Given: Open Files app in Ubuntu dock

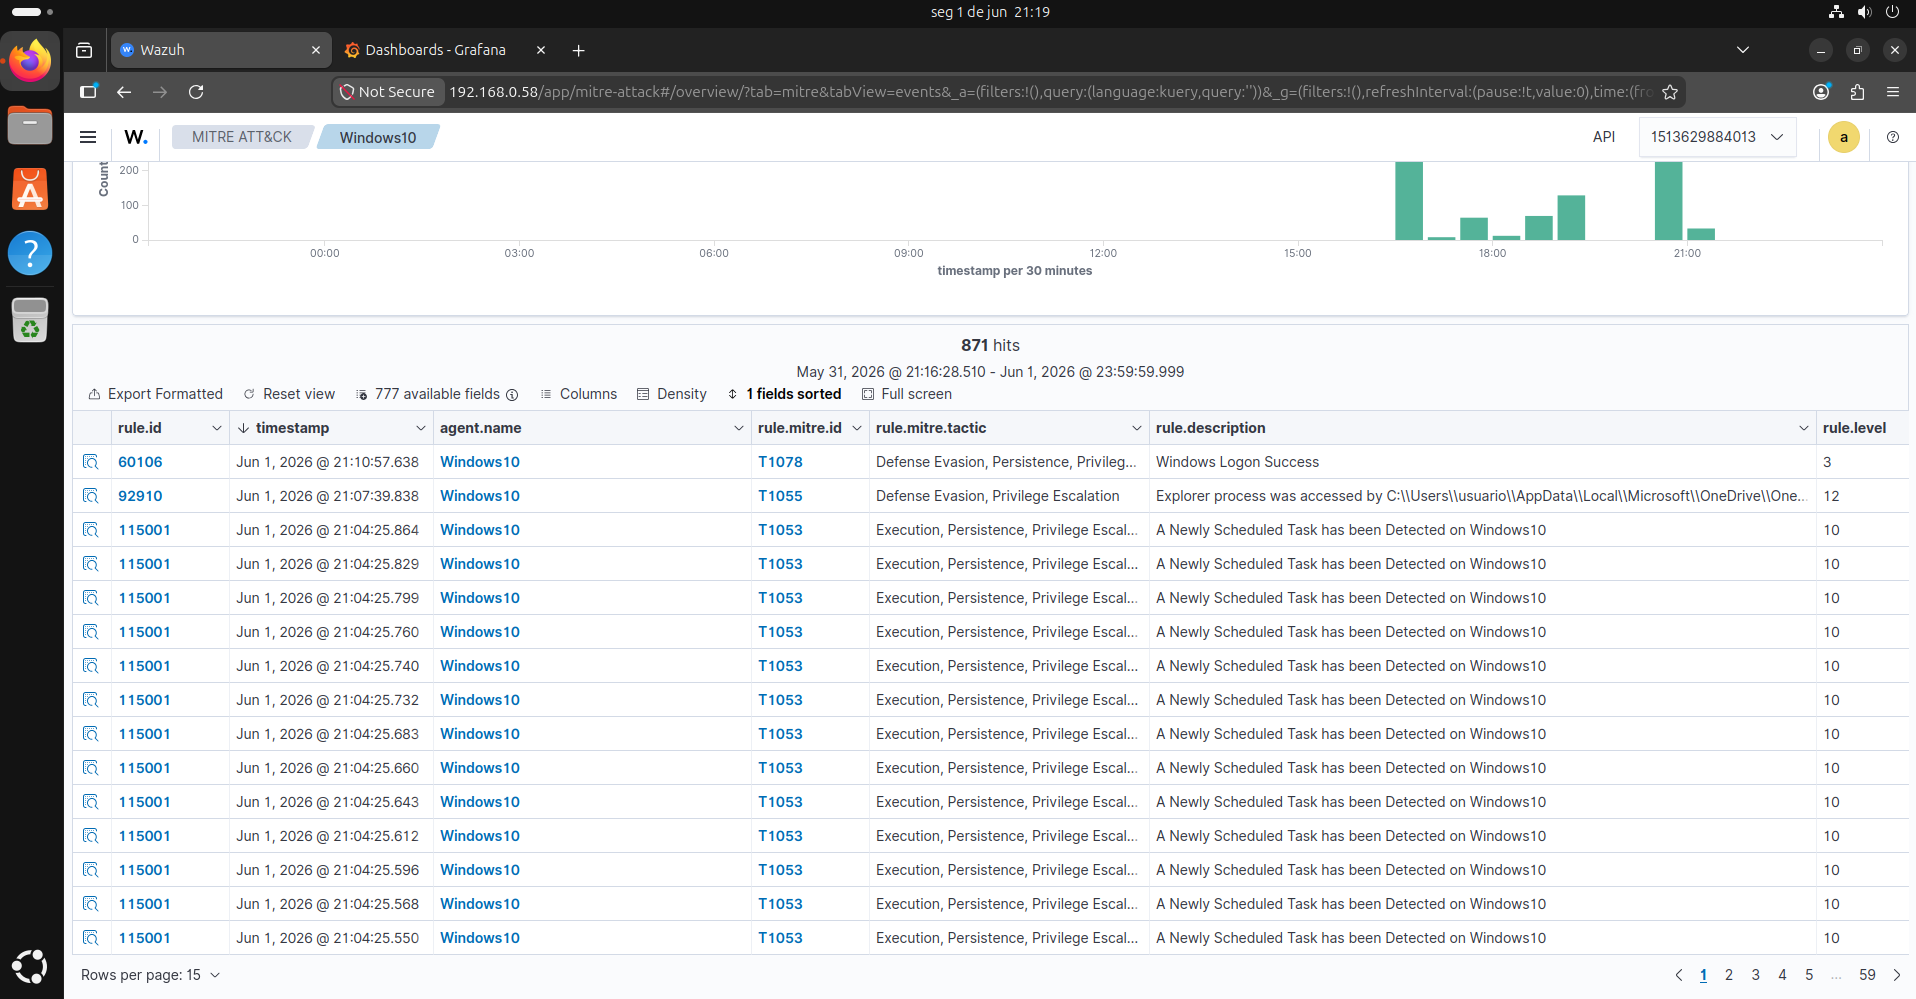Looking at the screenshot, I should tap(30, 126).
